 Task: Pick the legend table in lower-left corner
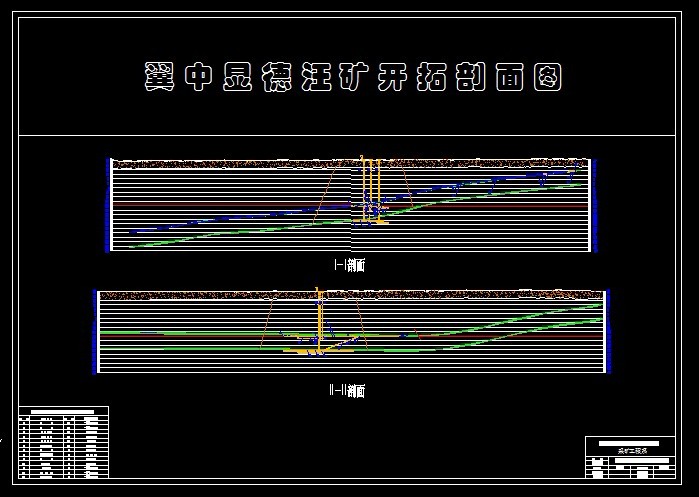tap(63, 442)
